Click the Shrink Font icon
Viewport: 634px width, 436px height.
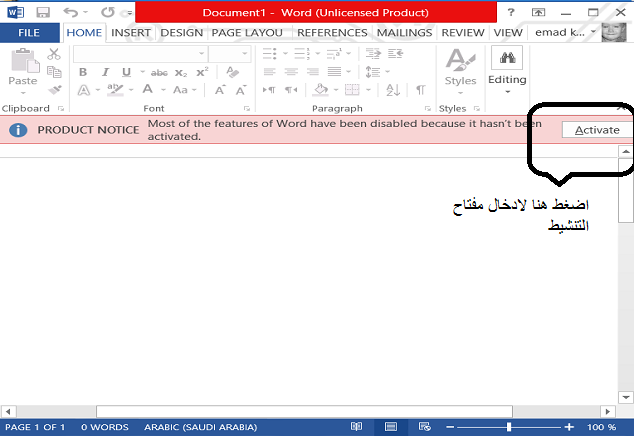241,90
